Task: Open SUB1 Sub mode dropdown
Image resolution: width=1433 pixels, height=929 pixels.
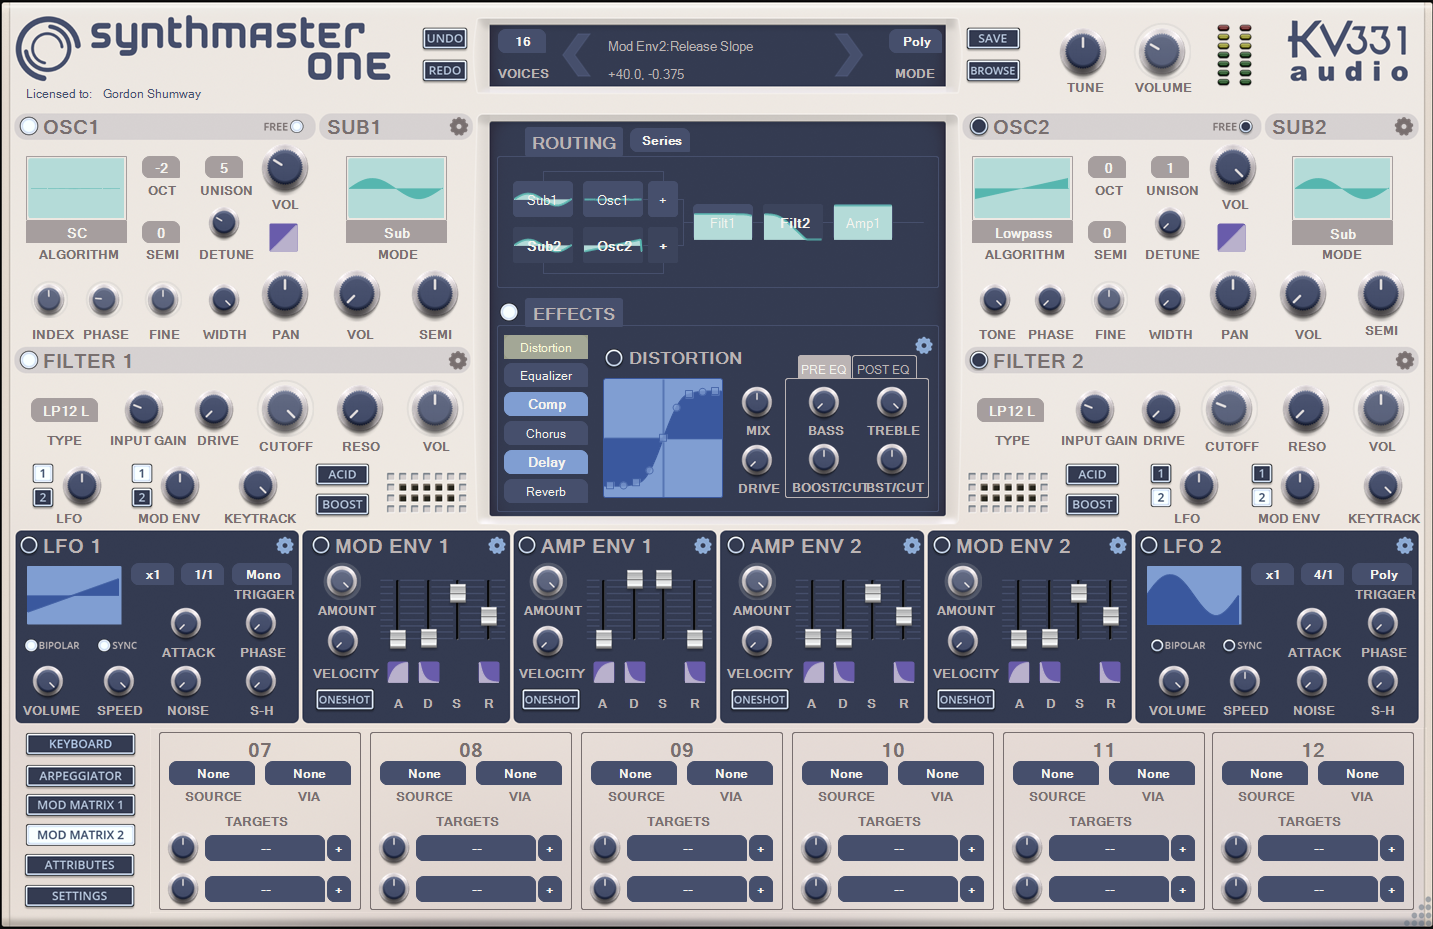Action: tap(396, 233)
